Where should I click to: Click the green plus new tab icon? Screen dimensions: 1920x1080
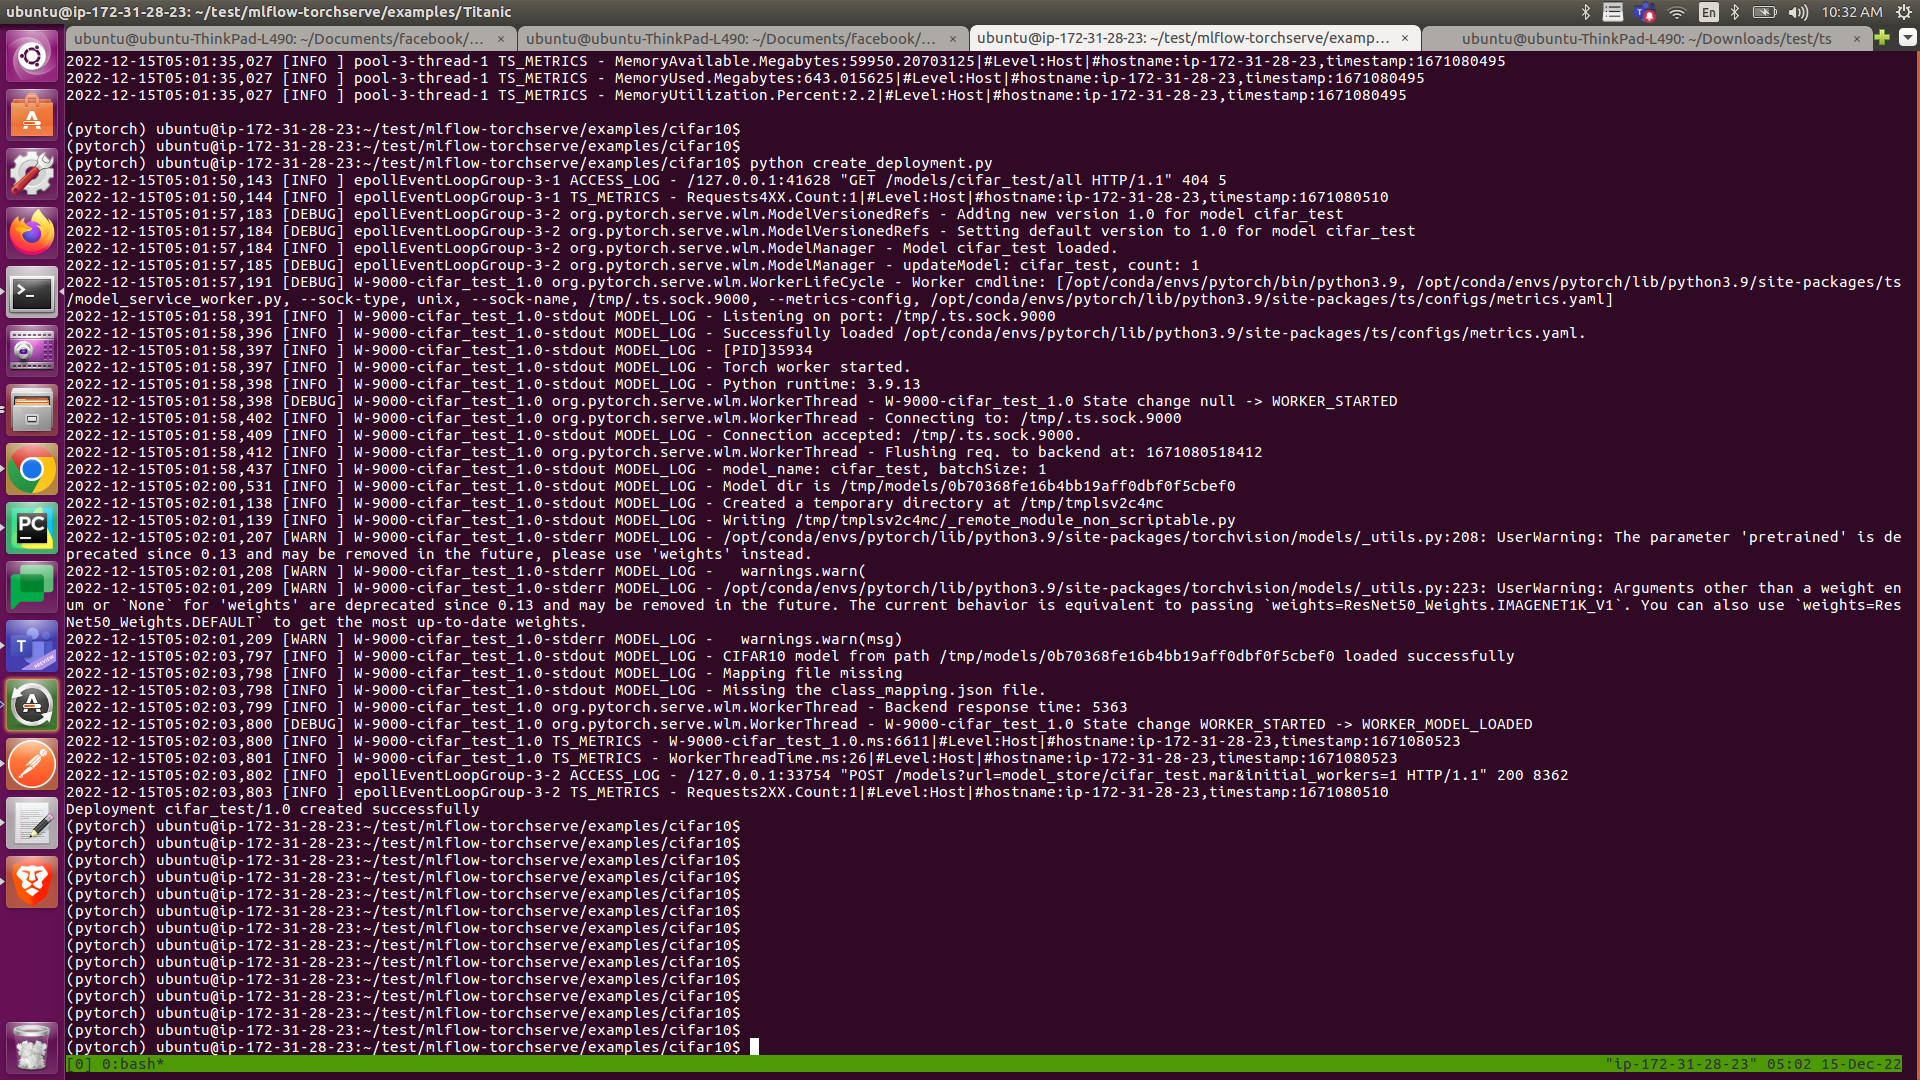pyautogui.click(x=1882, y=38)
